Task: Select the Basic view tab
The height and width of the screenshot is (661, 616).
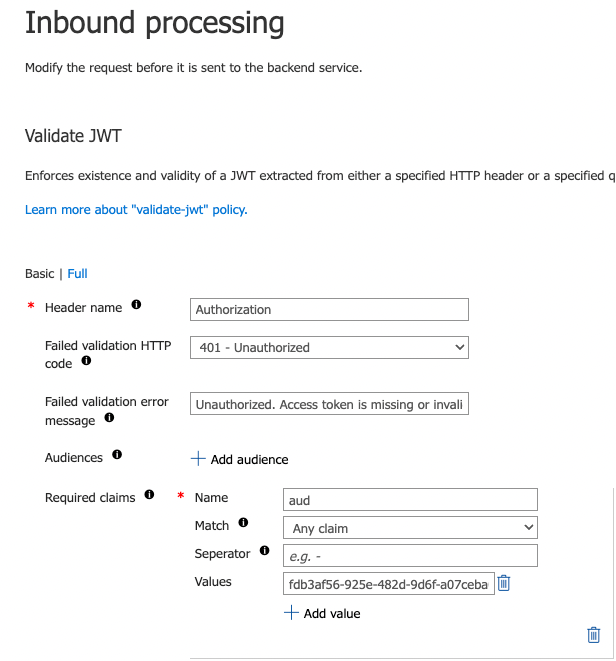Action: [x=40, y=274]
